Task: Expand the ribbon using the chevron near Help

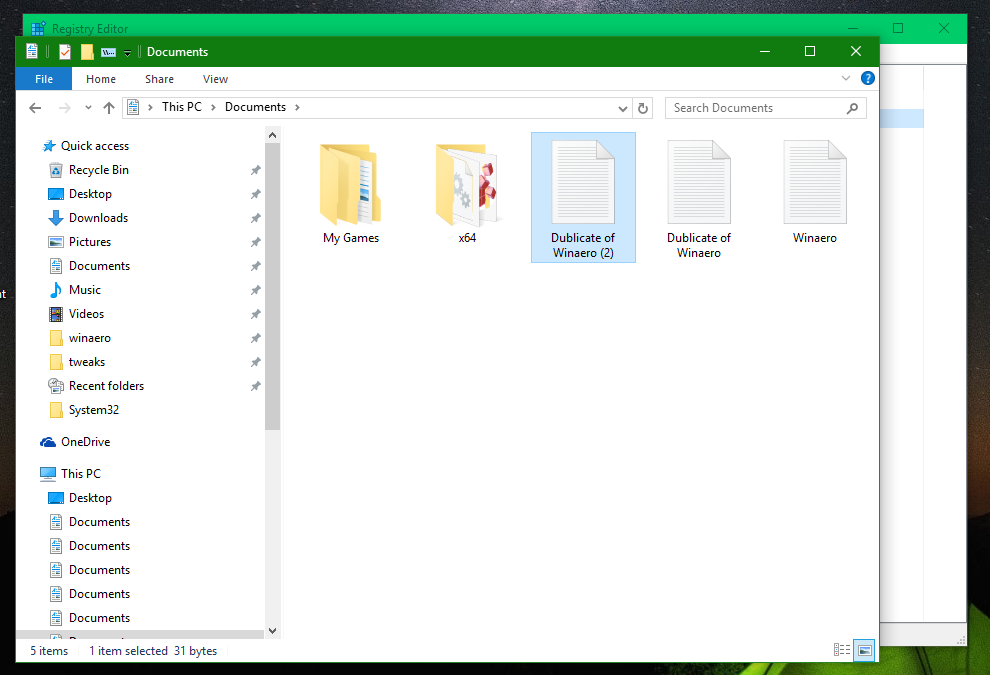Action: coord(846,78)
